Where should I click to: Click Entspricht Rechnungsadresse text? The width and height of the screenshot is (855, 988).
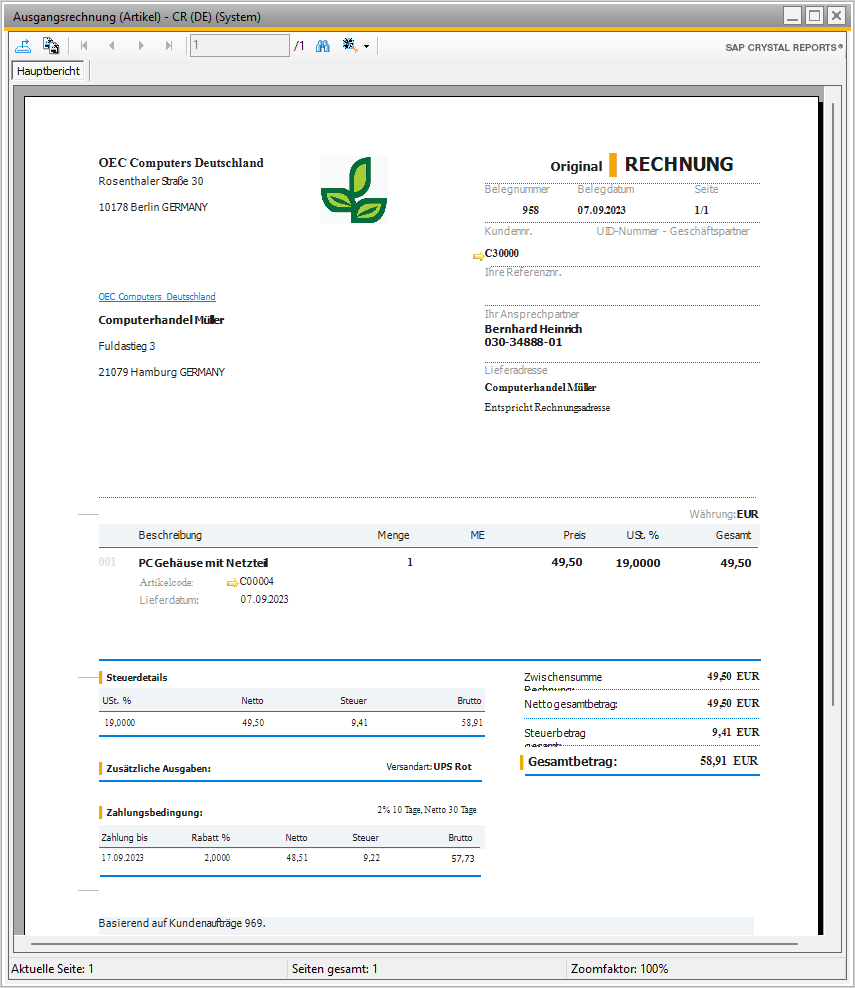point(547,408)
